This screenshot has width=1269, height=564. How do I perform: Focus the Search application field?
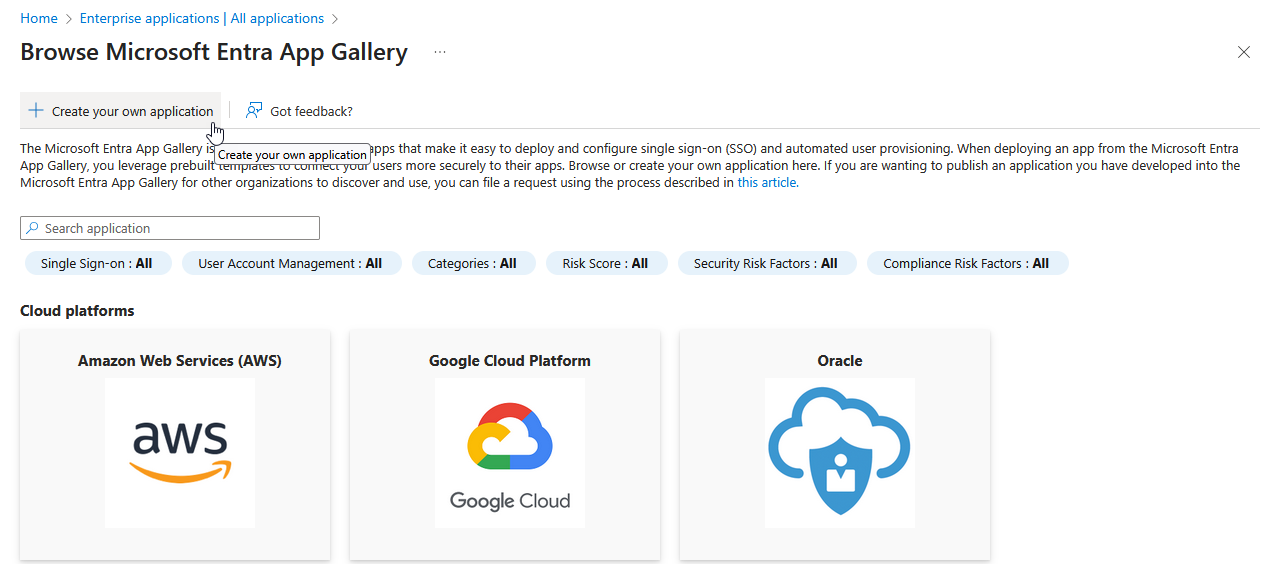pyautogui.click(x=170, y=228)
